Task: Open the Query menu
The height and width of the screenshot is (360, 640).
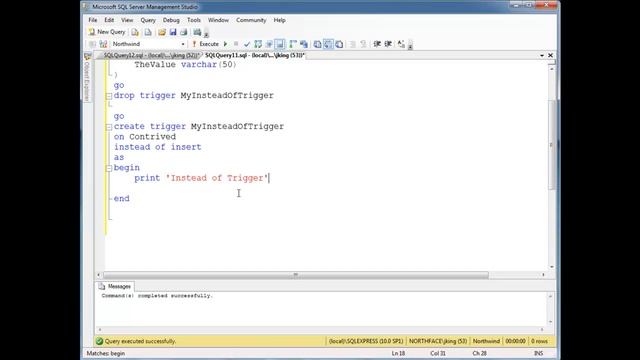Action: (148, 20)
